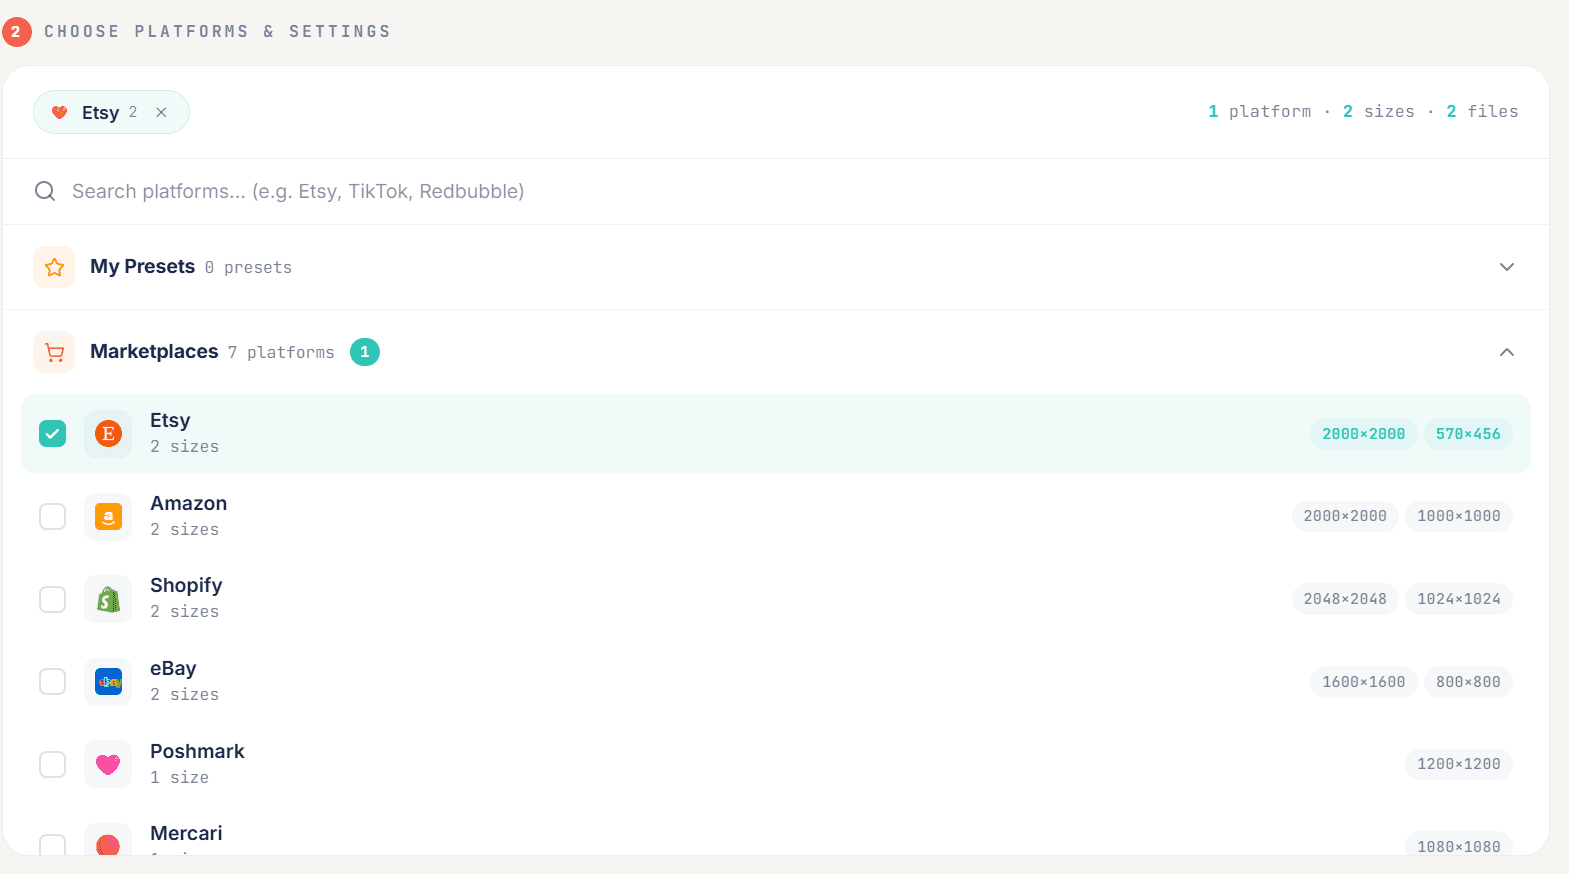Viewport: 1569px width, 874px height.
Task: Click Mercari 1080×1080 size chip
Action: tap(1459, 844)
